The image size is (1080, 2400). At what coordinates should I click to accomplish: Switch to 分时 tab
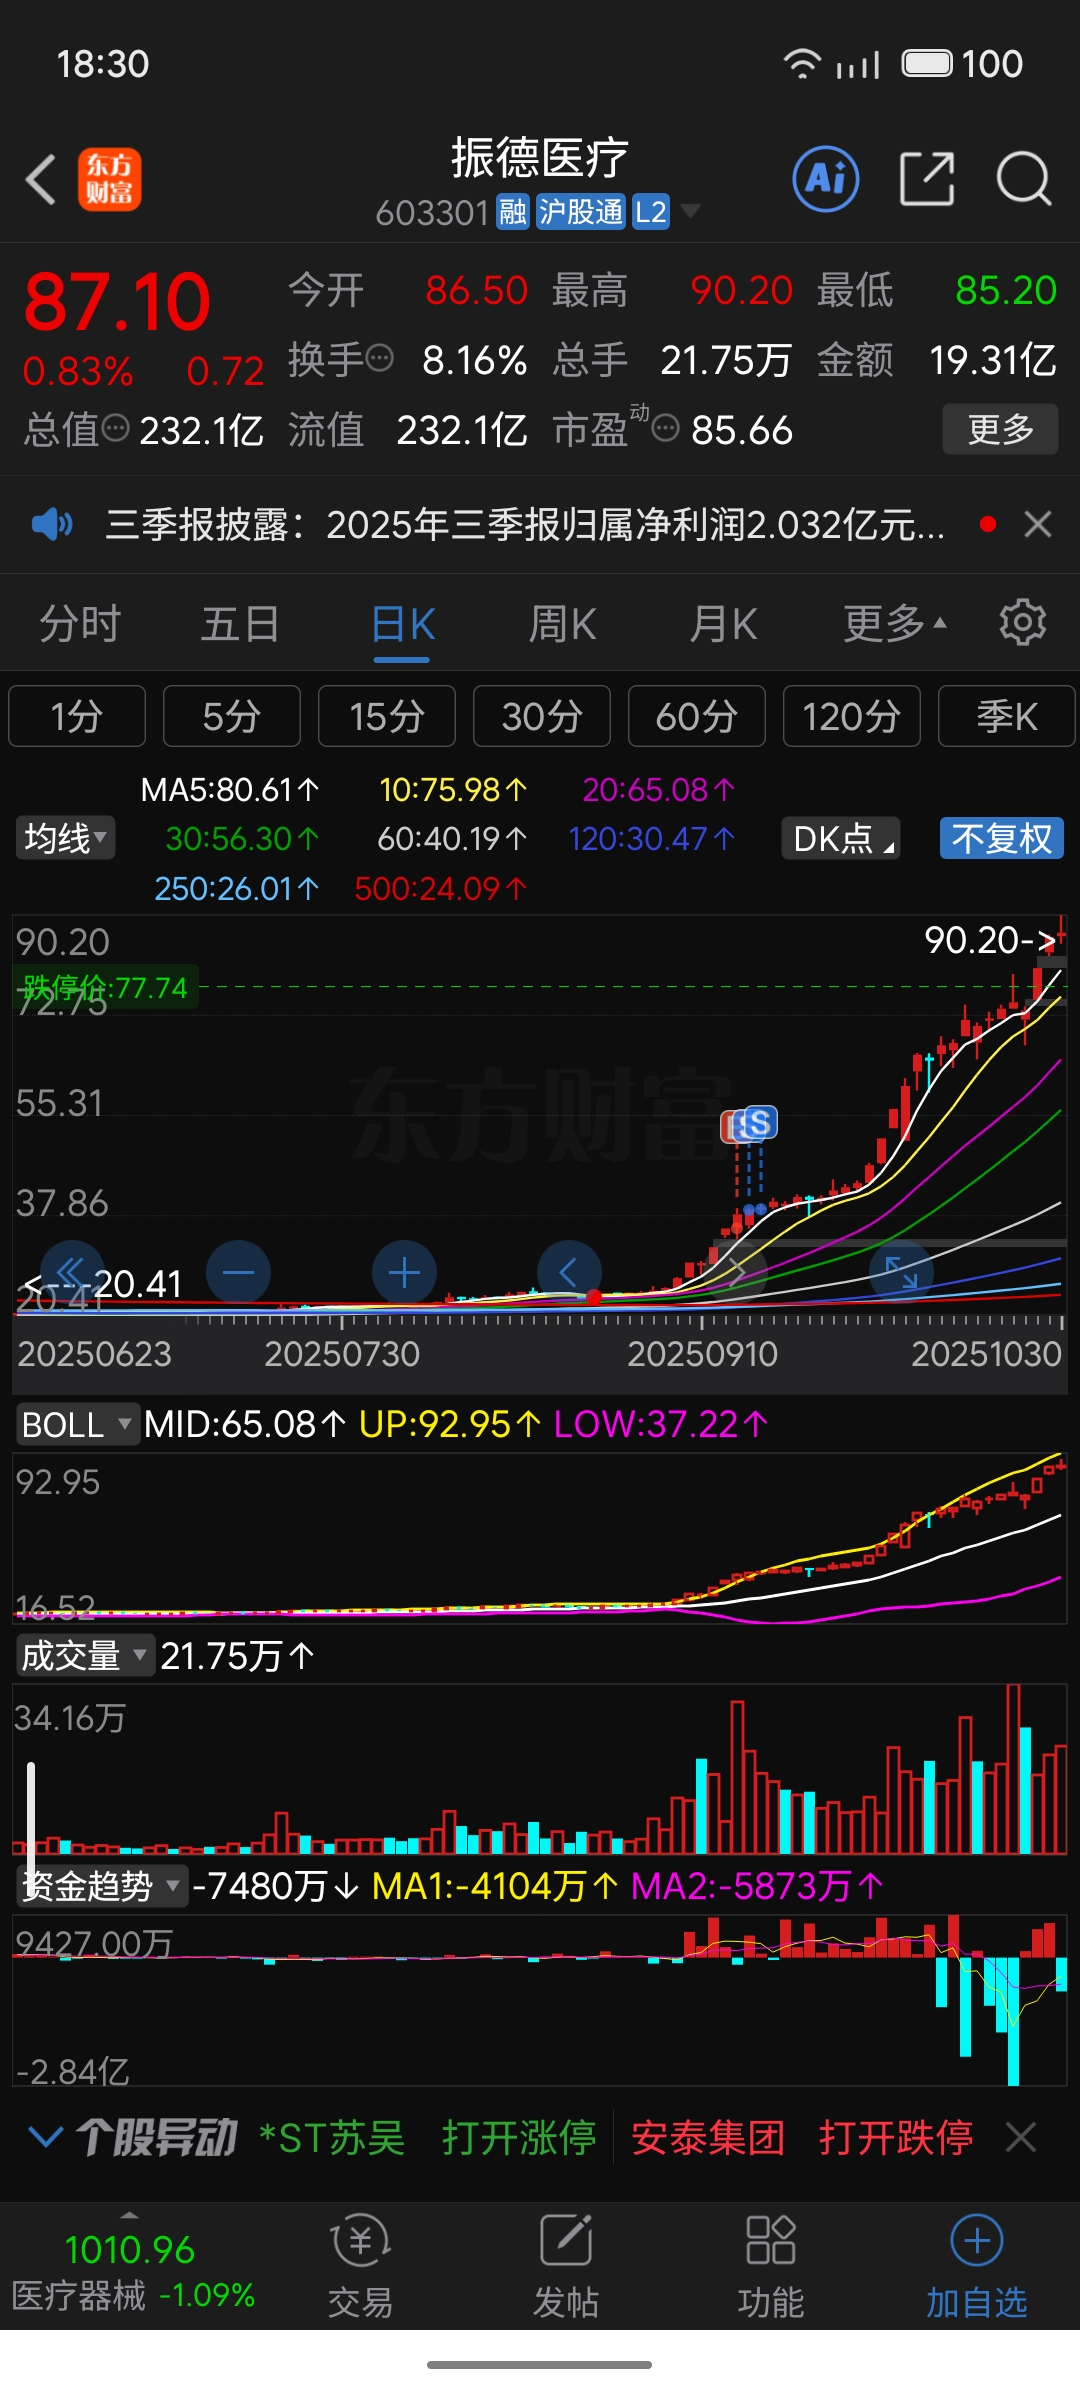click(x=80, y=624)
